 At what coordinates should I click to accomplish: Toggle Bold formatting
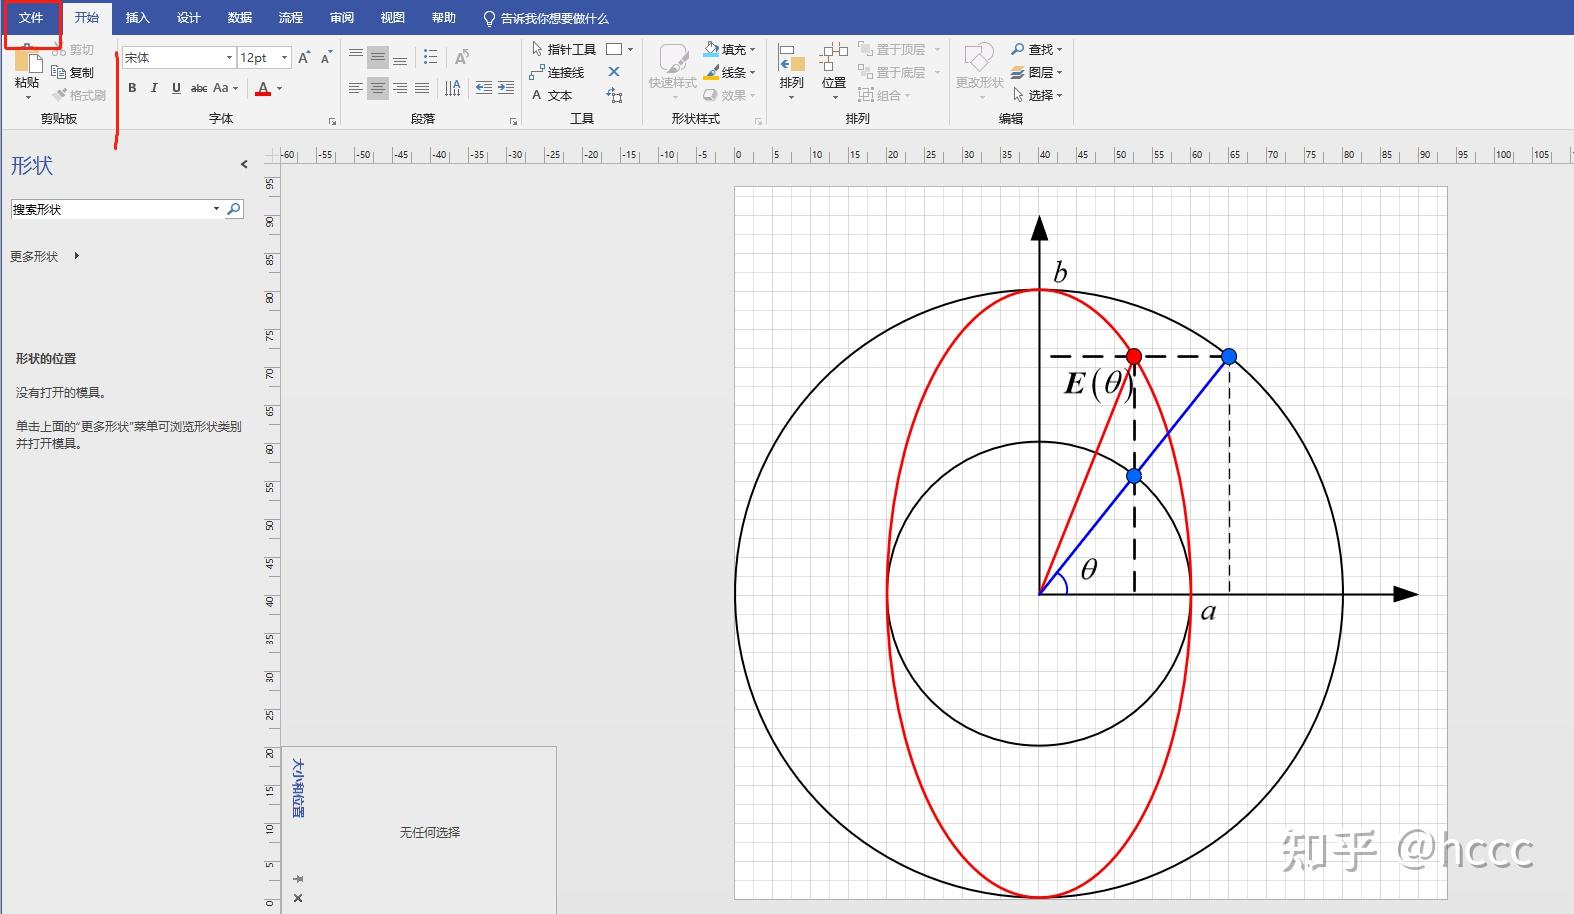click(x=132, y=88)
